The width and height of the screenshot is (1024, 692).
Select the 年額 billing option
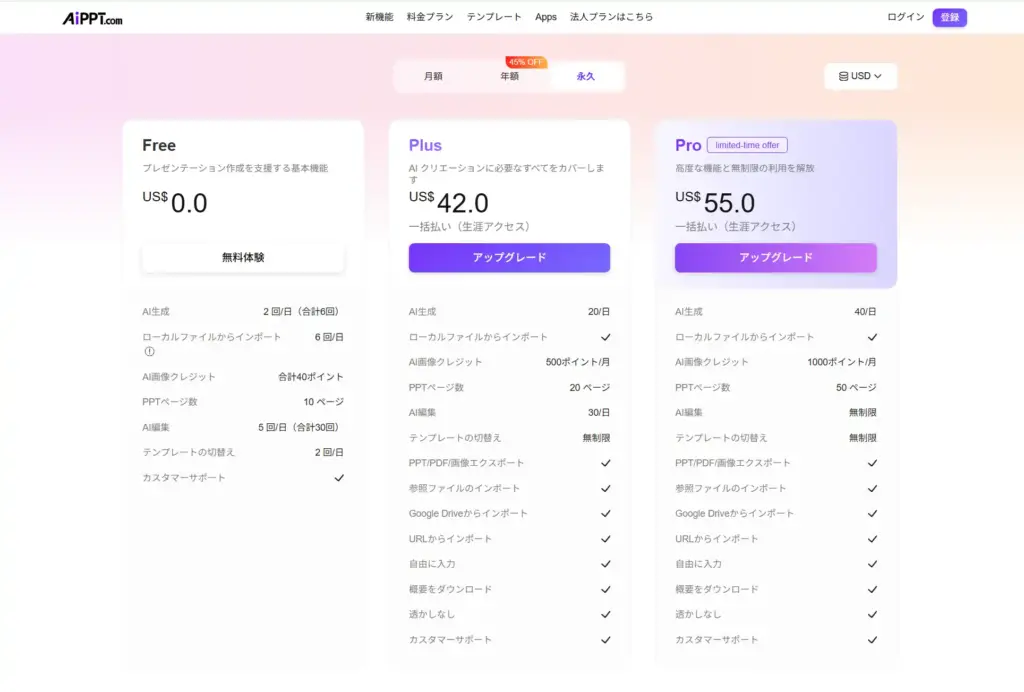pyautogui.click(x=510, y=76)
